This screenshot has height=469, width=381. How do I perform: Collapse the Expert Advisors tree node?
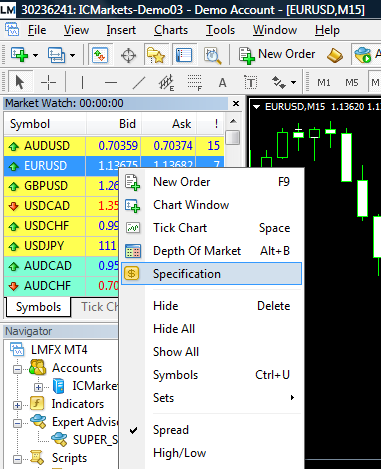[17, 423]
